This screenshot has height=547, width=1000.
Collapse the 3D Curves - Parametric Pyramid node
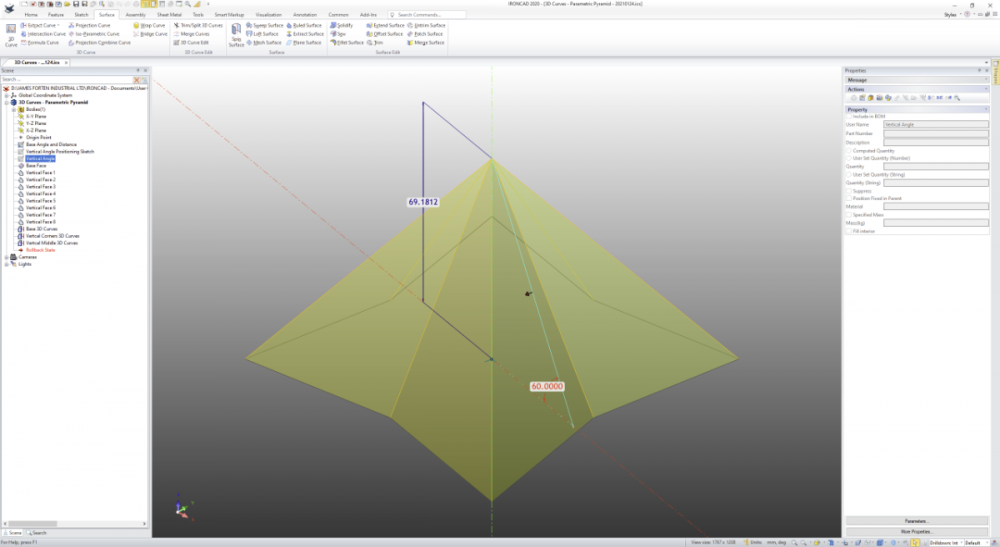point(6,103)
